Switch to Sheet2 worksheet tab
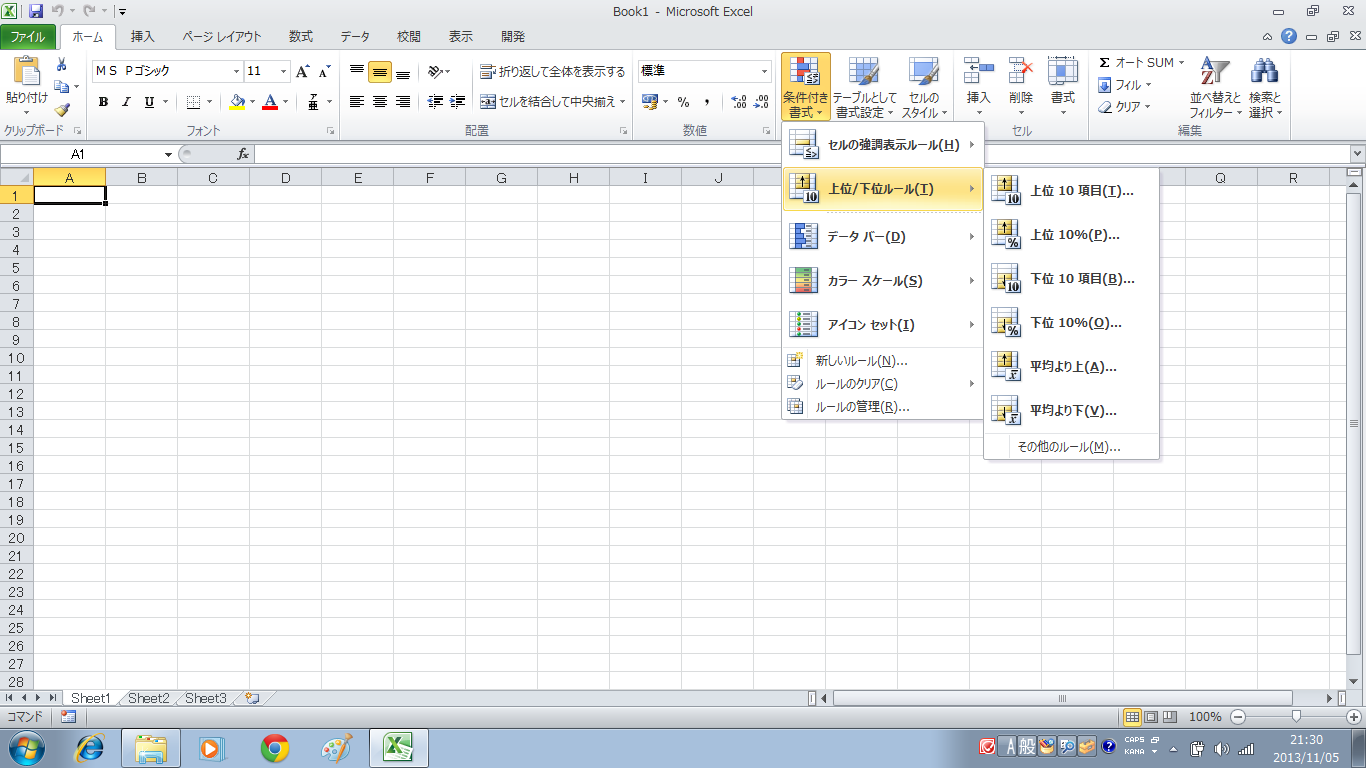 pos(148,698)
